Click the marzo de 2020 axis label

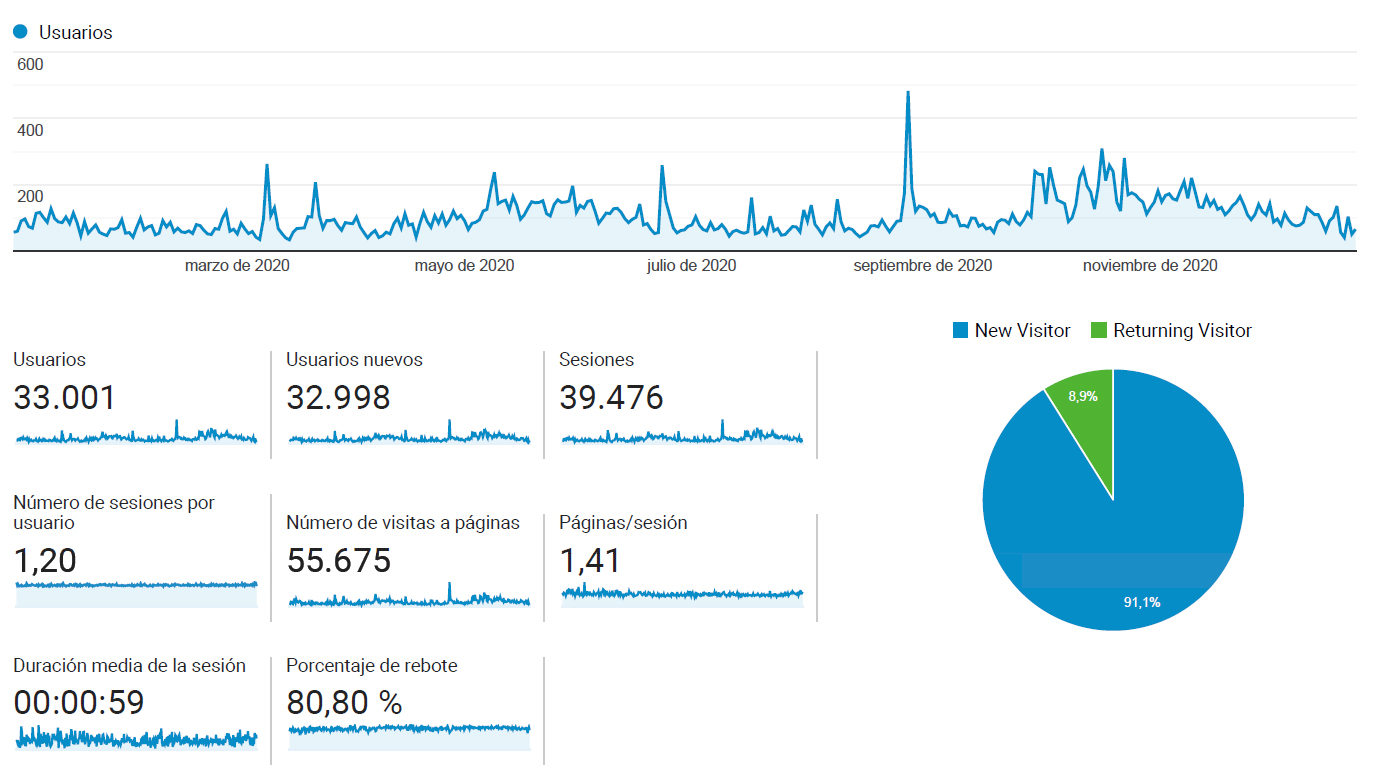click(237, 265)
